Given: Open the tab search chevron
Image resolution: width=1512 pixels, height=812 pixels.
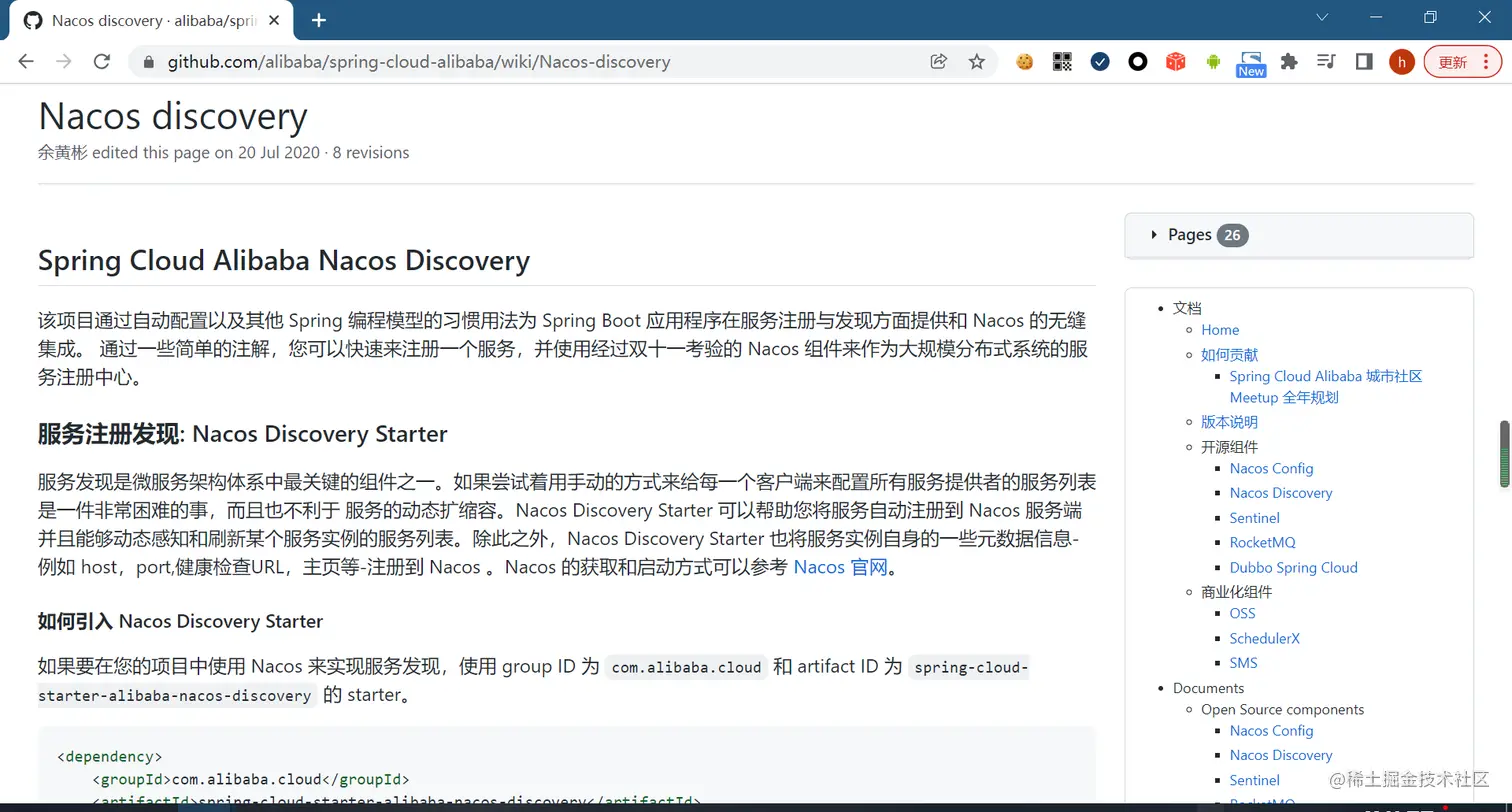Looking at the screenshot, I should (x=1322, y=18).
